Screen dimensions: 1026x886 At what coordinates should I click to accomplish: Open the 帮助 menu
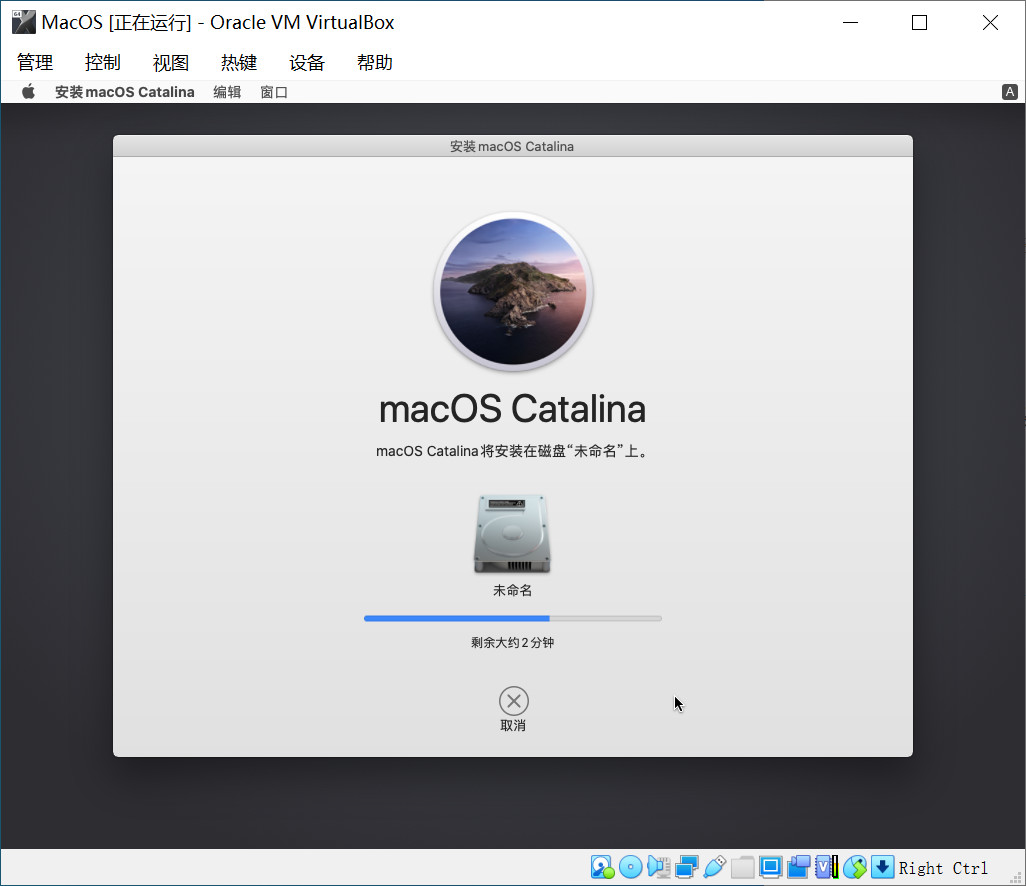point(375,63)
